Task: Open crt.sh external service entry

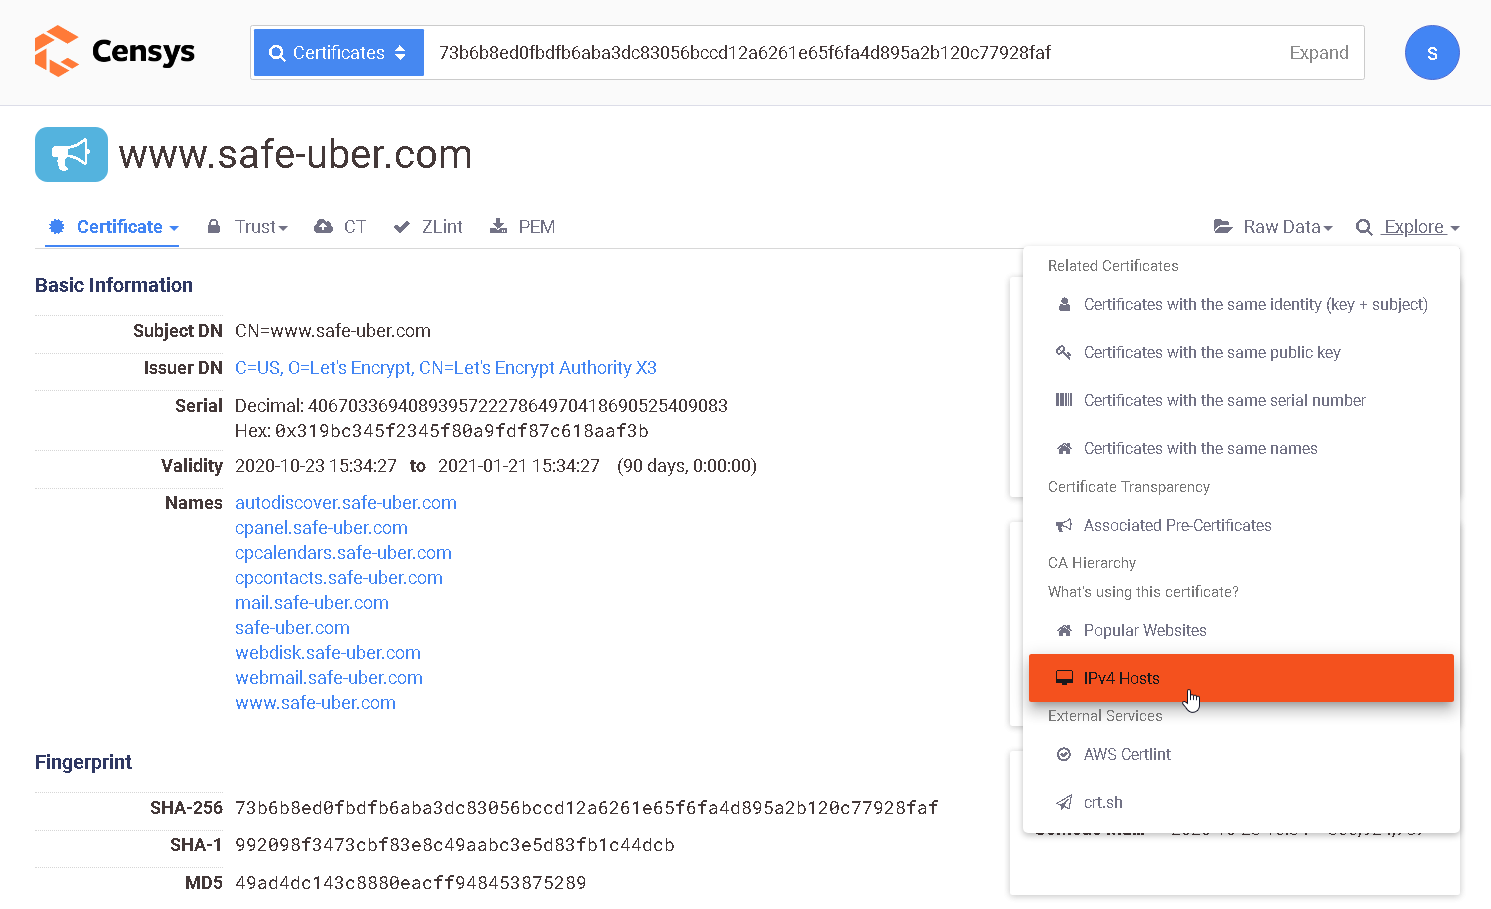Action: (x=1103, y=802)
